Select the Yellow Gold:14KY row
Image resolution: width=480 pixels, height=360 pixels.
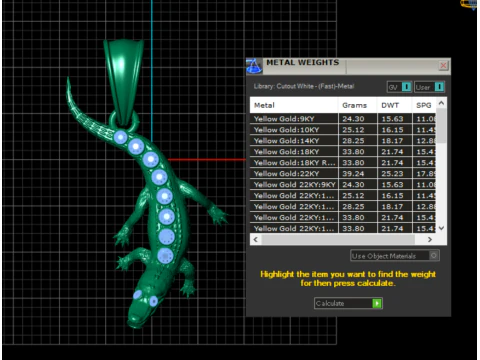click(343, 141)
